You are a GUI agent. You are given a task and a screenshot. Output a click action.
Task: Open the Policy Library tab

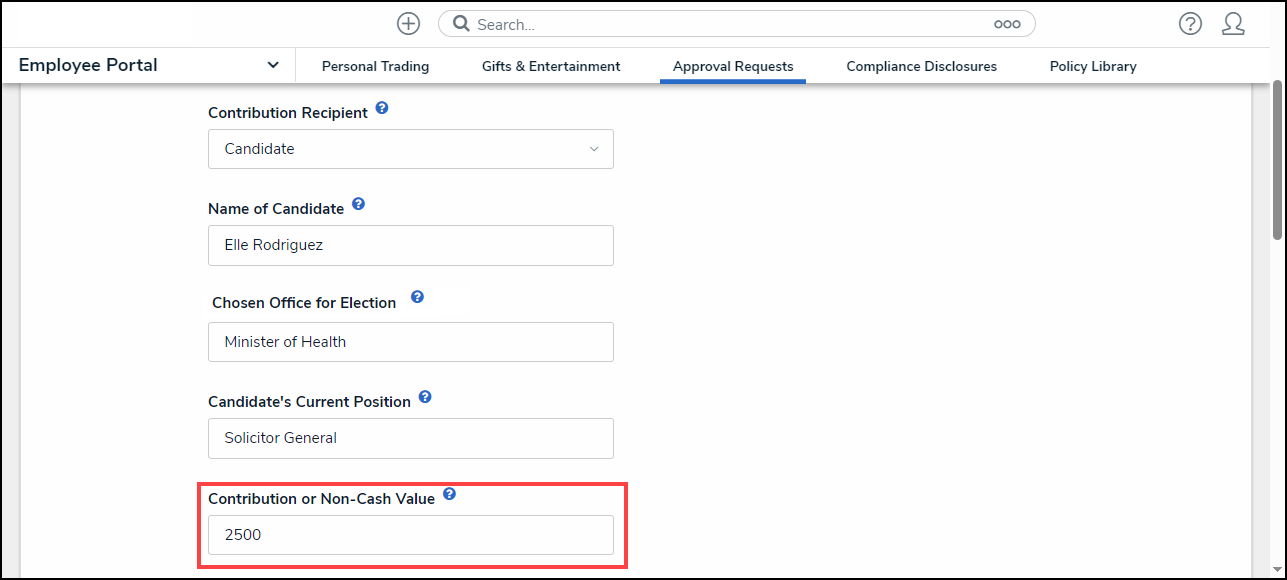[x=1093, y=66]
